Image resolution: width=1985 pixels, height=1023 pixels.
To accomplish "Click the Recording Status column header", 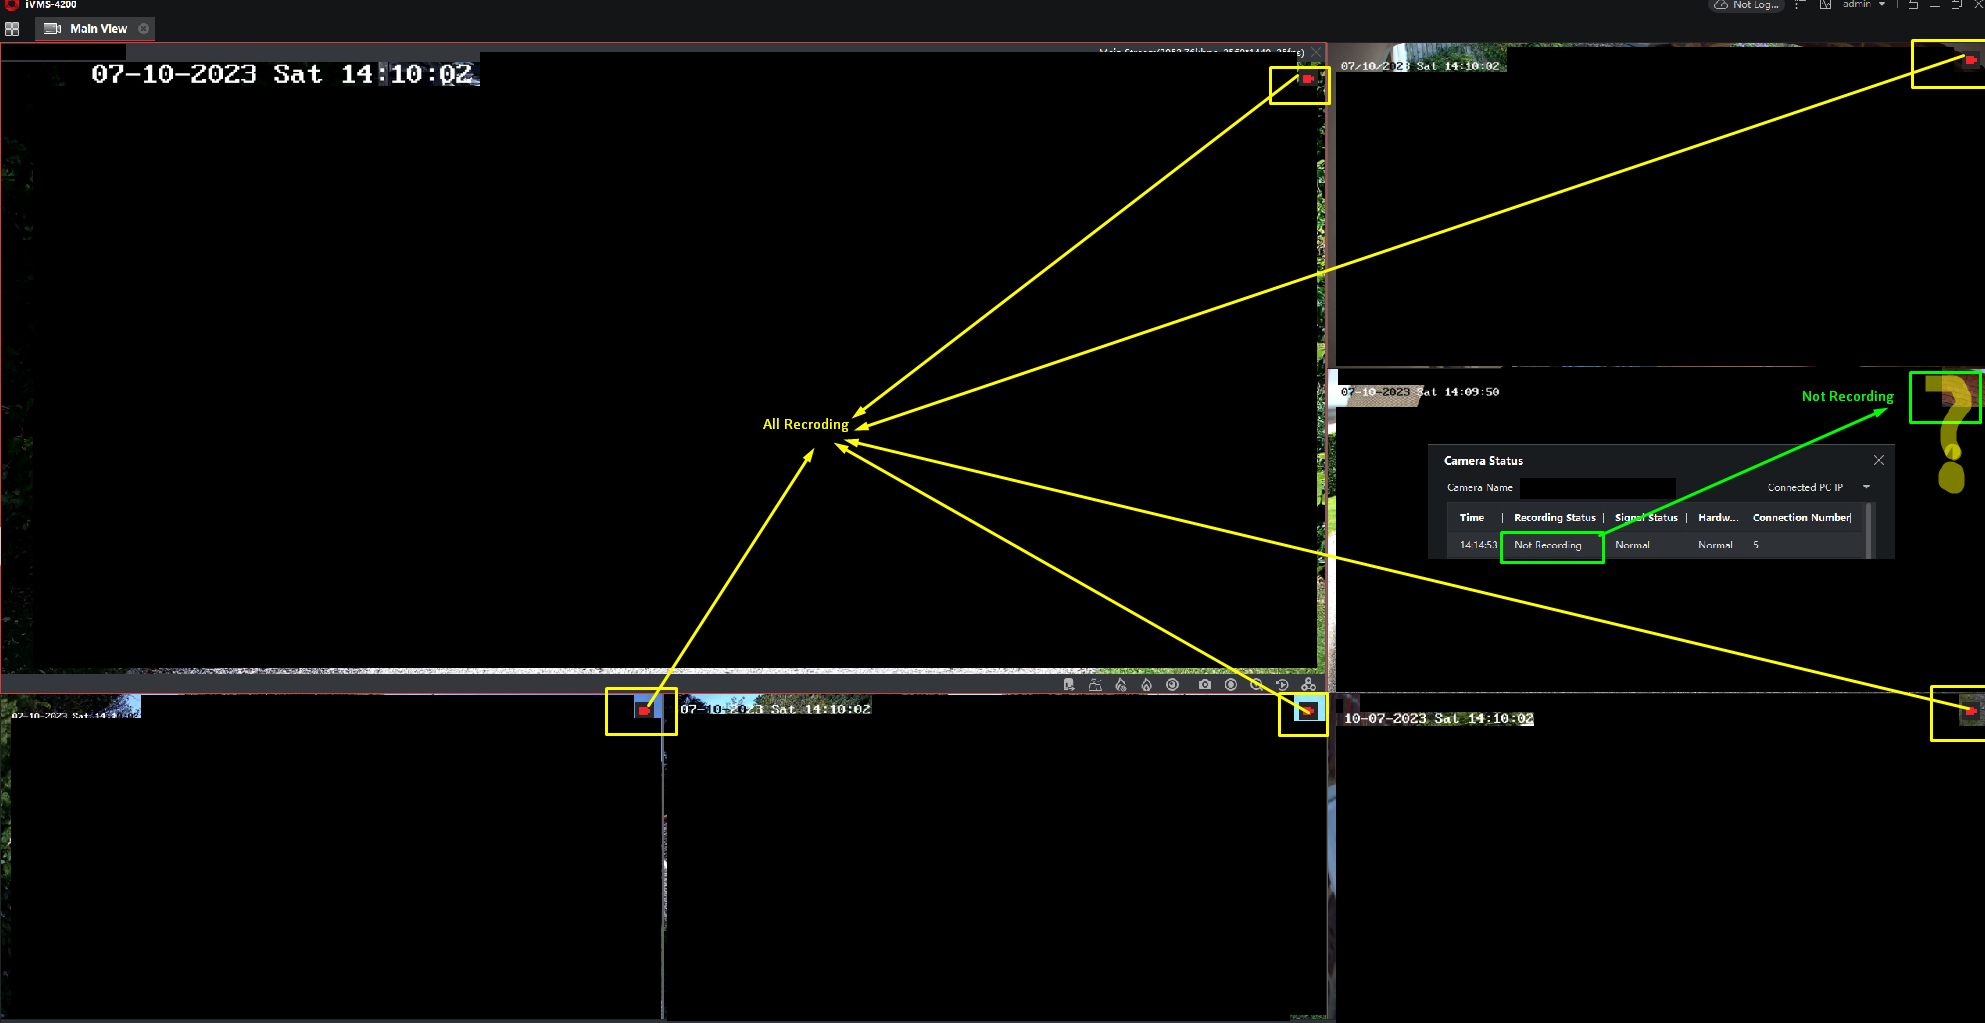I will click(1554, 518).
